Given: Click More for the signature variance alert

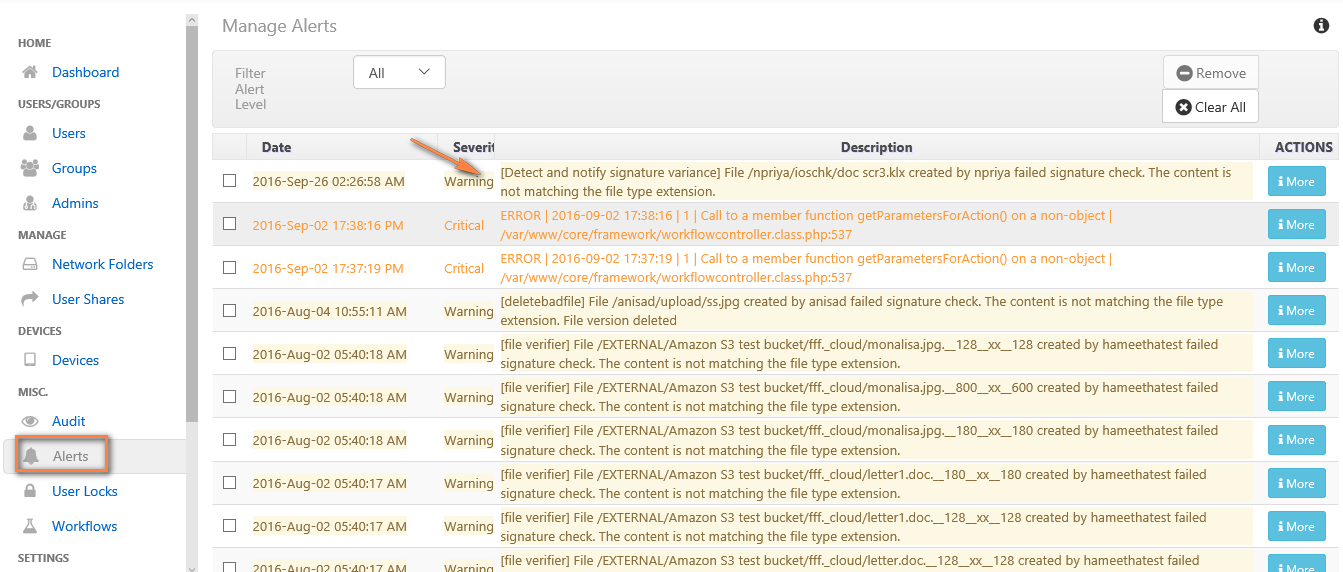Looking at the screenshot, I should click(1296, 182).
